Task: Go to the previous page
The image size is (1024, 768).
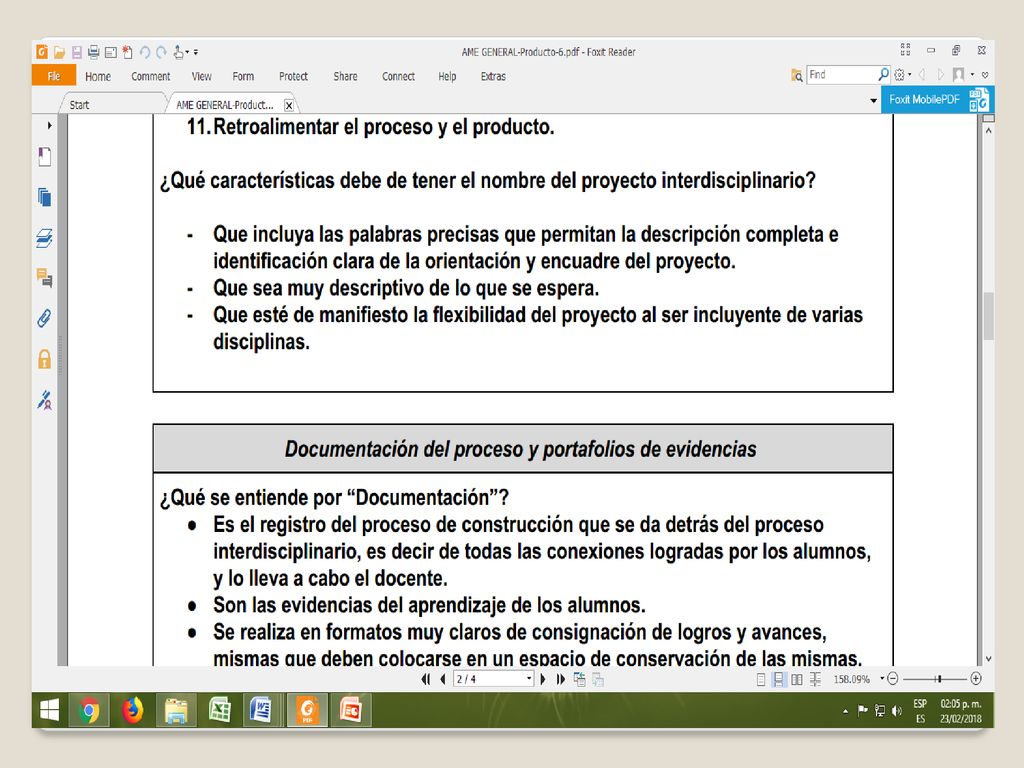Action: click(x=443, y=679)
